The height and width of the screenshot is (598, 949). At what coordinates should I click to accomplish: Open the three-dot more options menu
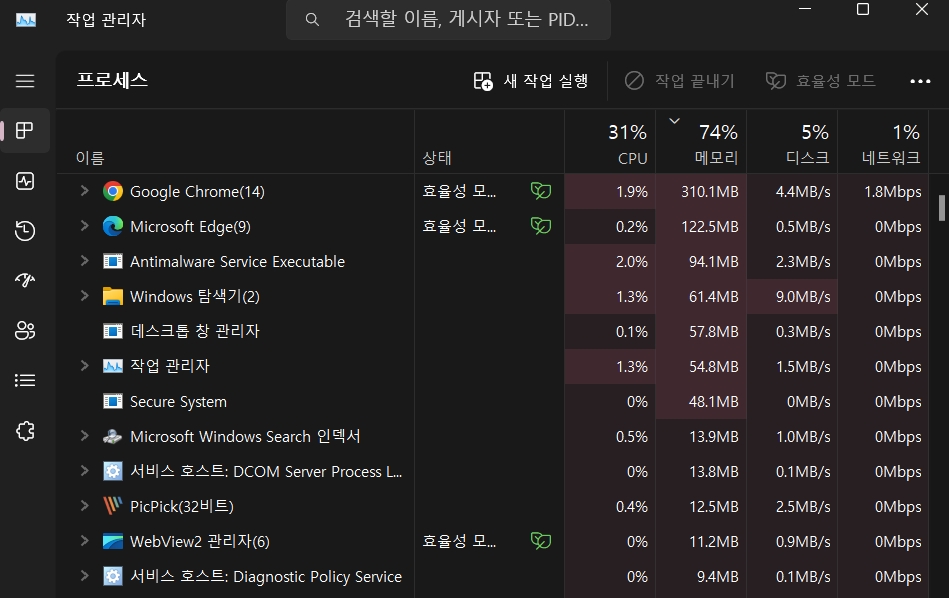click(920, 81)
